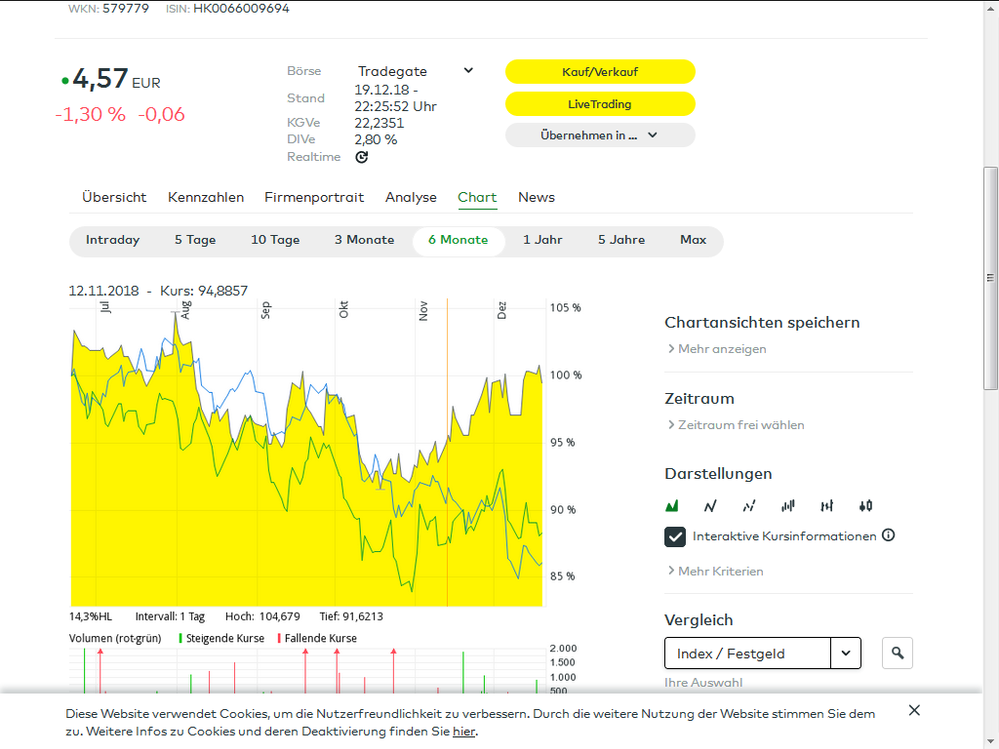Switch to candlestick chart display
The width and height of the screenshot is (999, 749).
point(866,505)
